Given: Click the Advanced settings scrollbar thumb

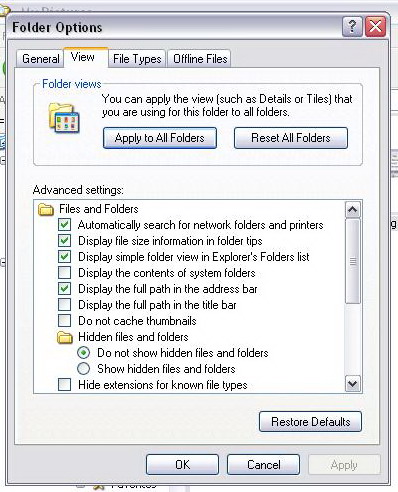Looking at the screenshot, I should click(353, 261).
